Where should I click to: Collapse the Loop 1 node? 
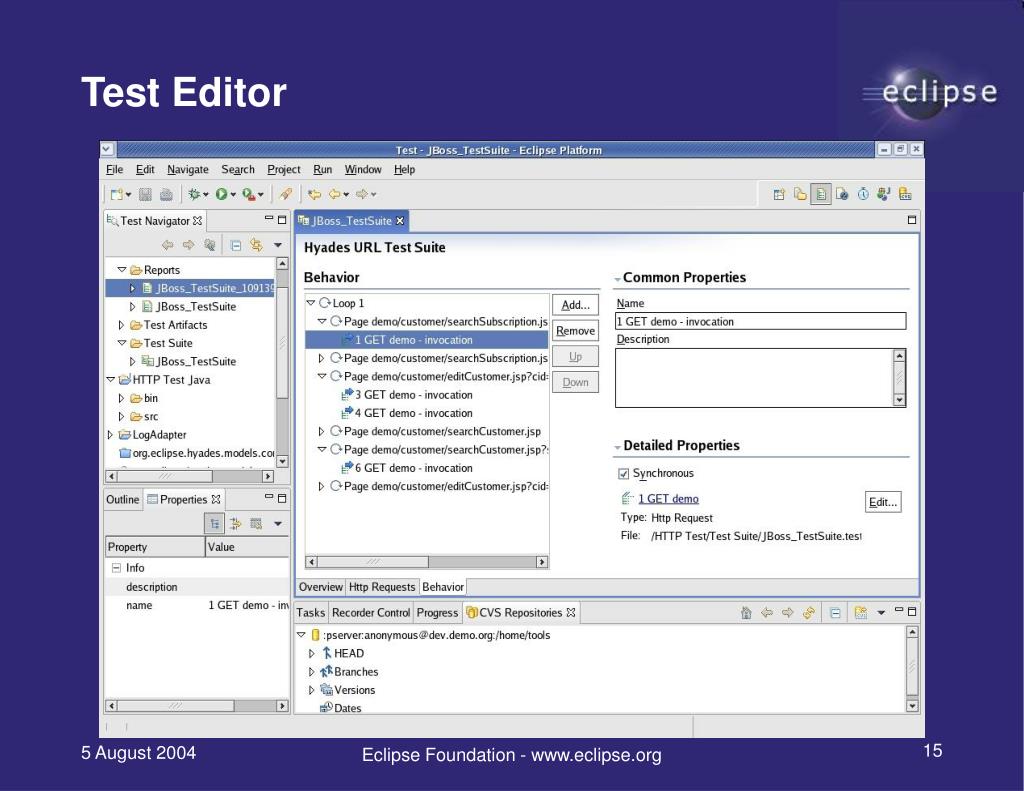[x=312, y=303]
